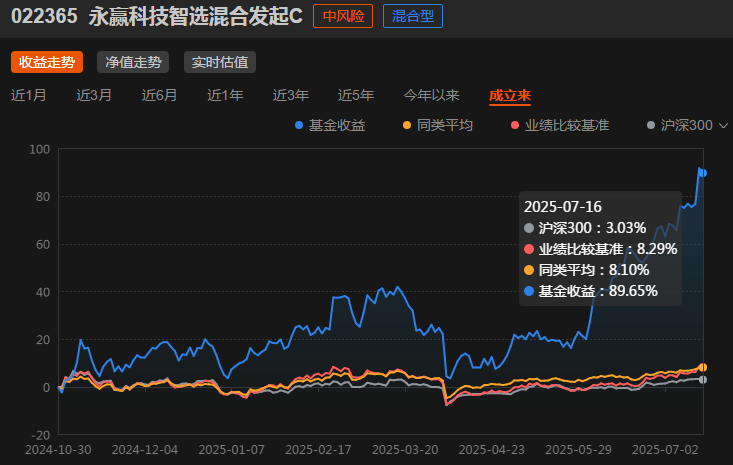Switch to the 收益走势 tab
This screenshot has height=465, width=733.
[47, 62]
